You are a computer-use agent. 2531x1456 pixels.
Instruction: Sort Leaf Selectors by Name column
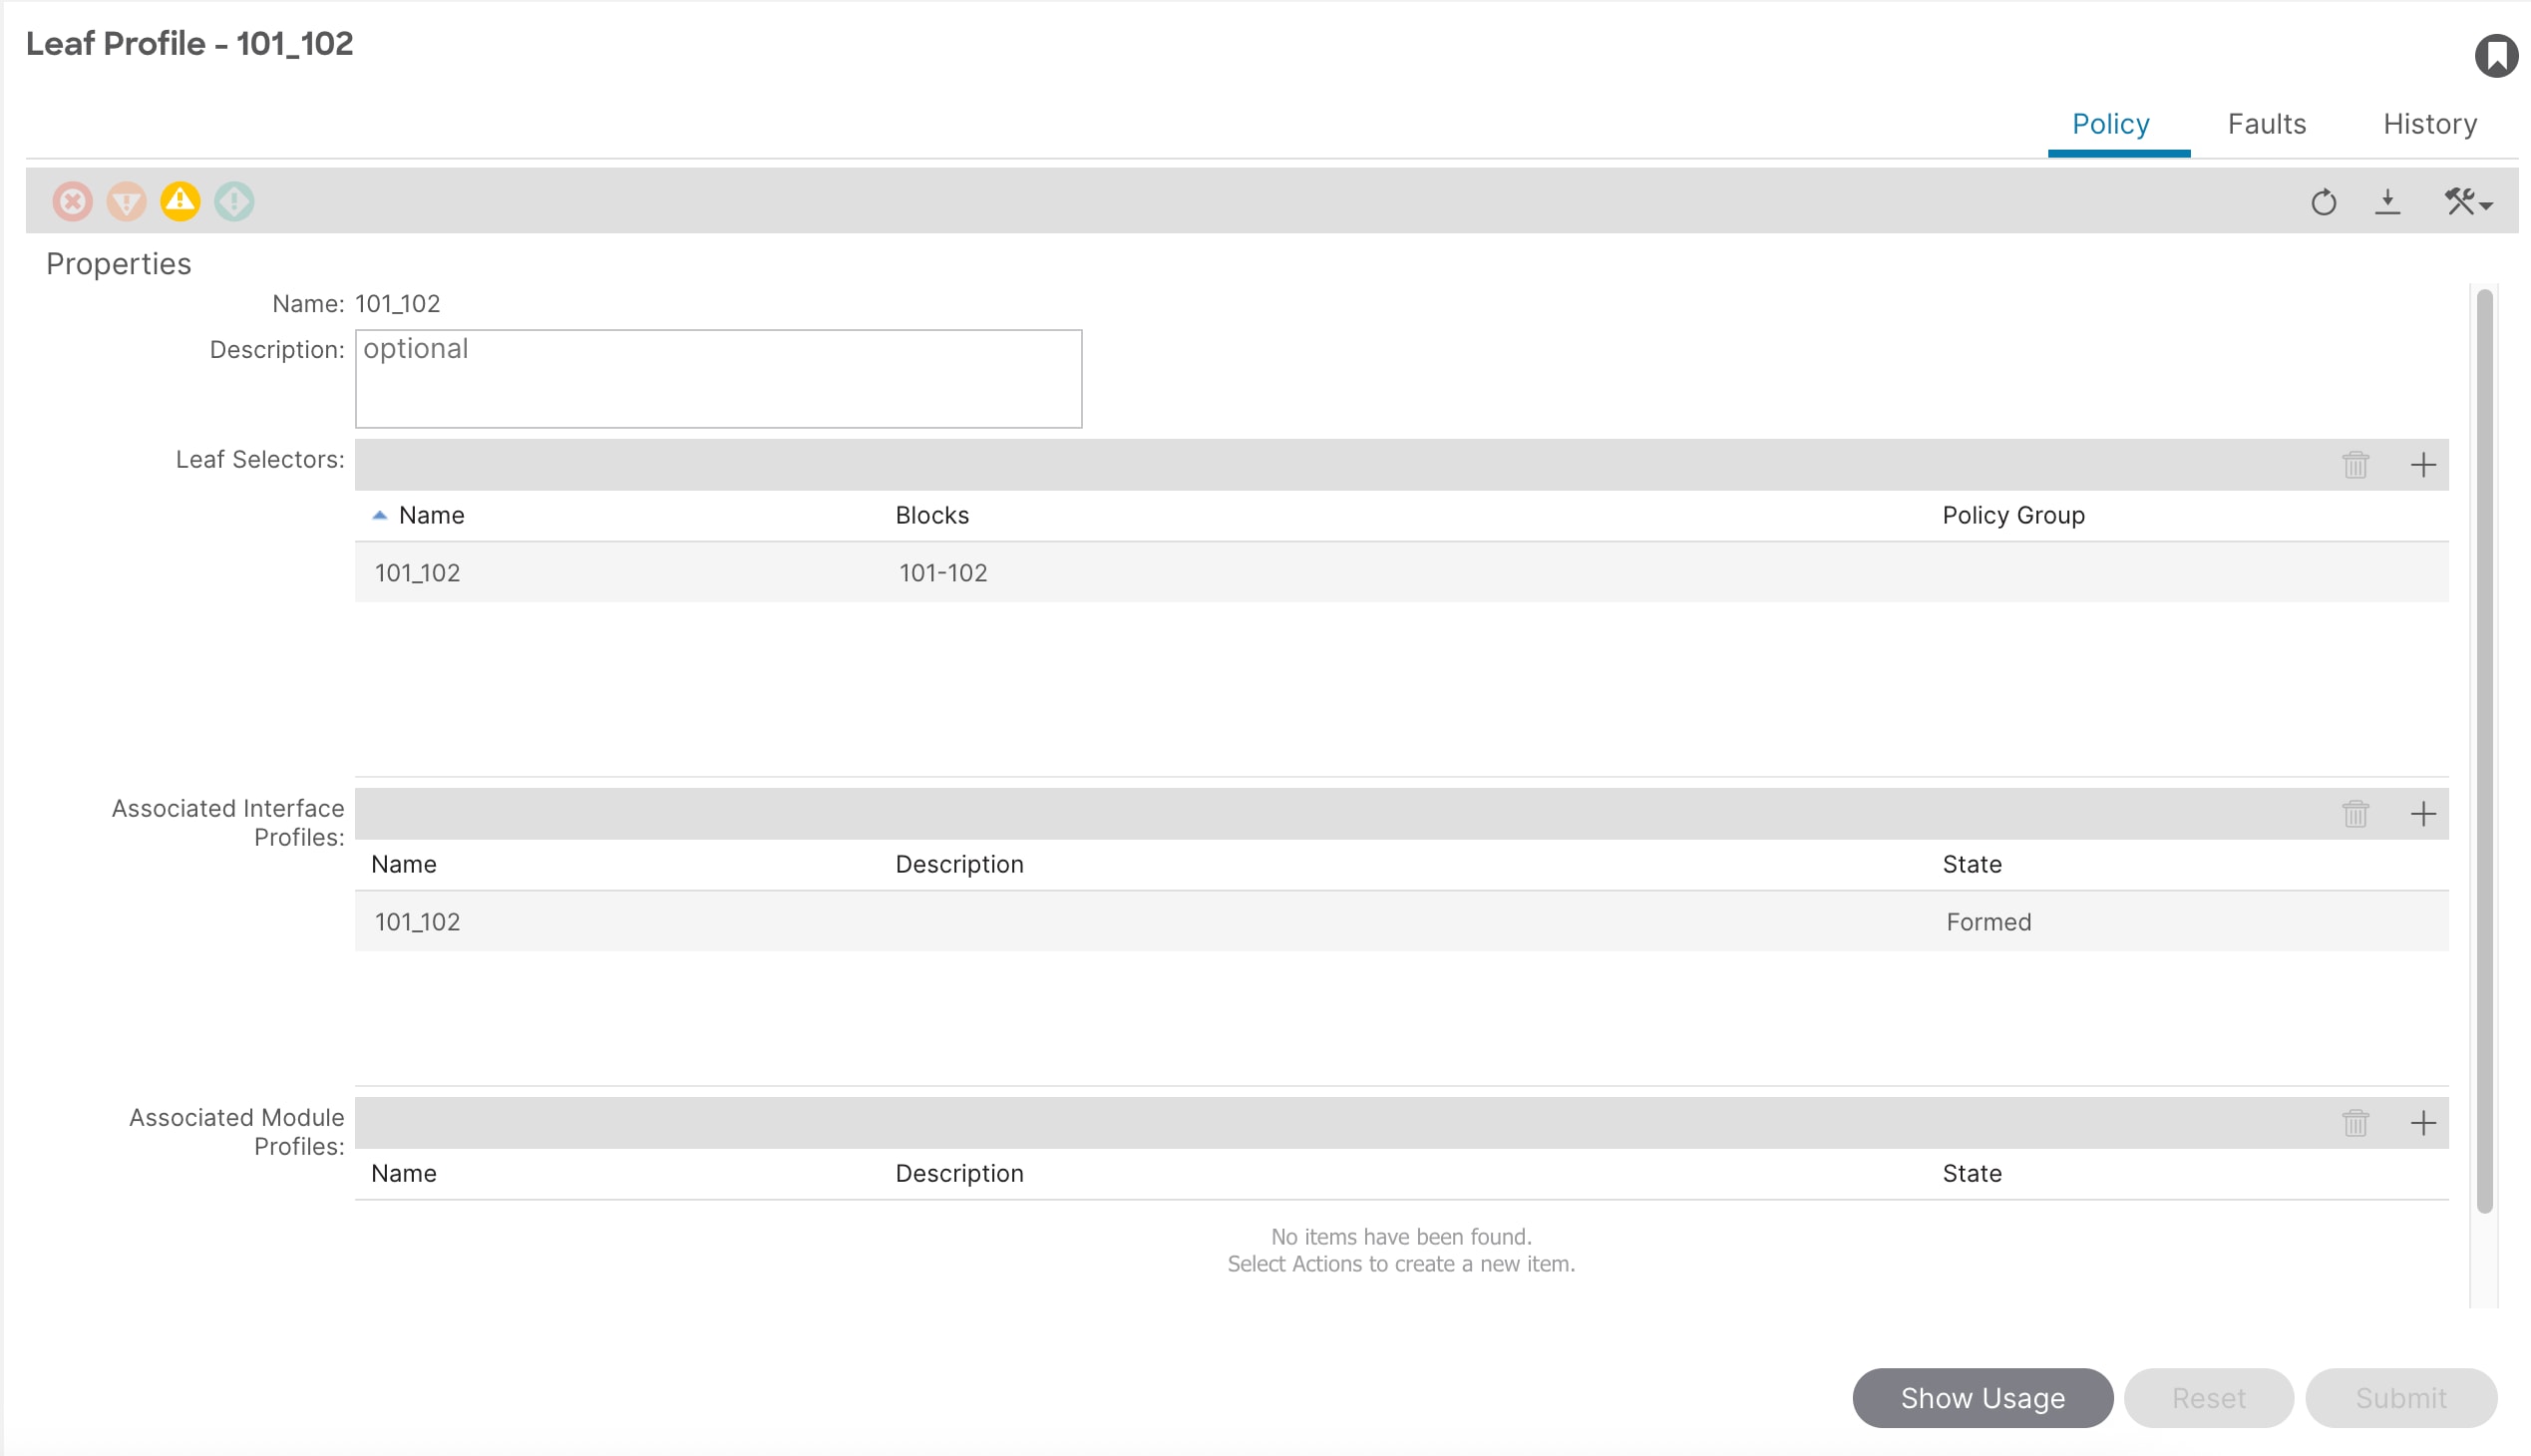pos(431,515)
